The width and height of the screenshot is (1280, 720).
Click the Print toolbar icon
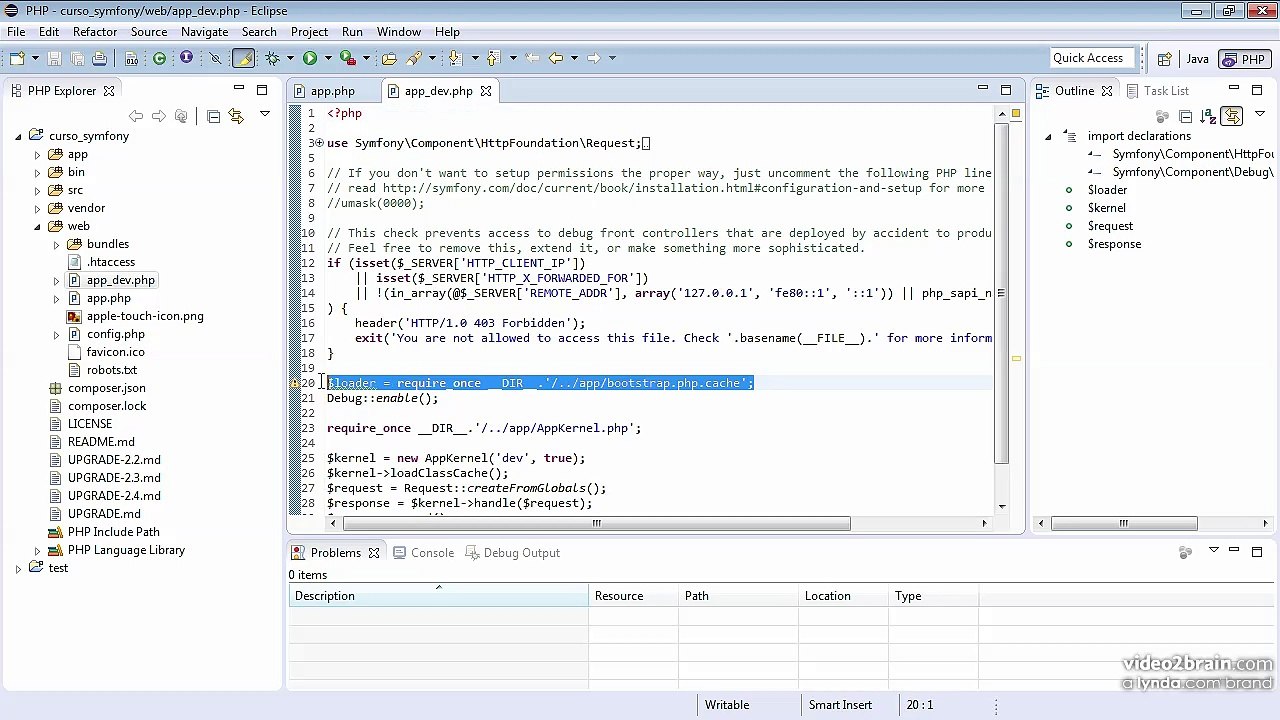(99, 58)
